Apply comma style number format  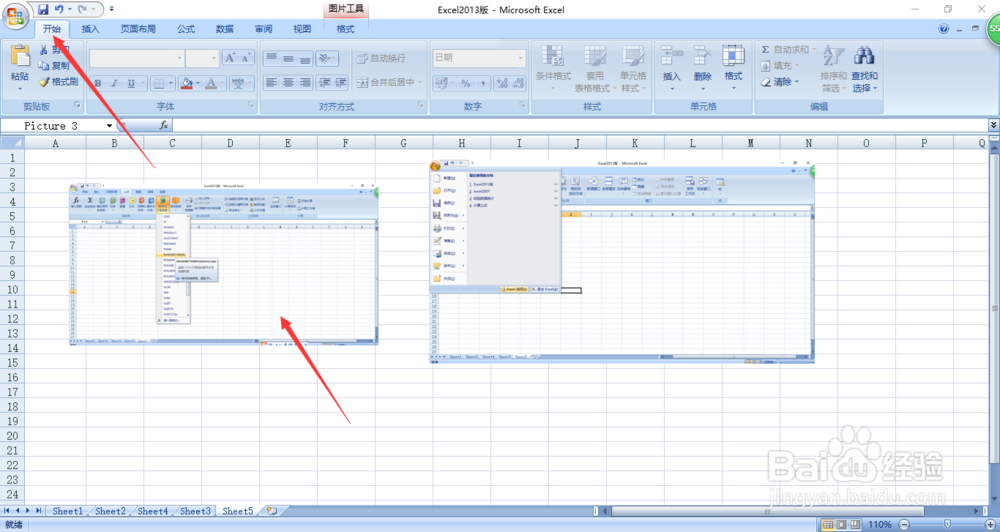click(483, 83)
